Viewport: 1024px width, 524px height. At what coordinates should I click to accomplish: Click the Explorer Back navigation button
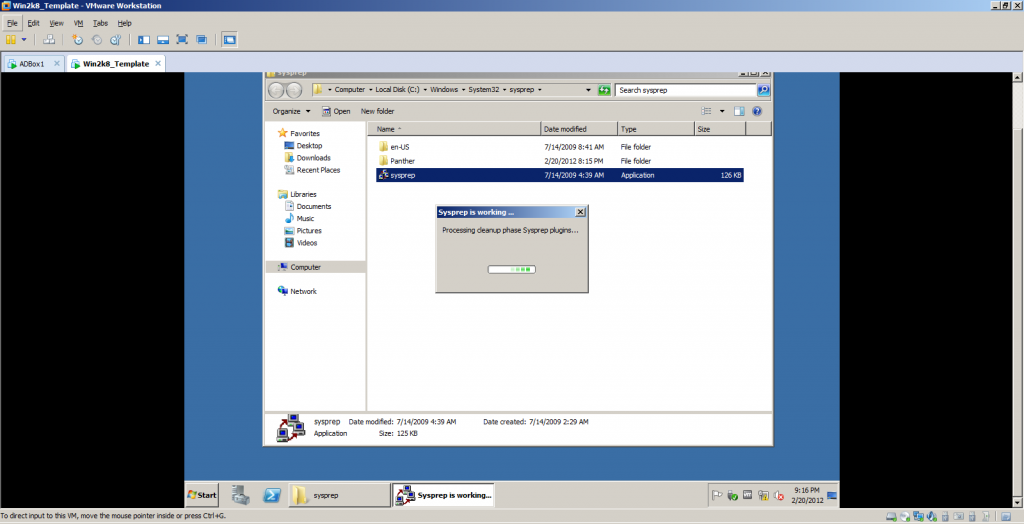click(x=276, y=90)
